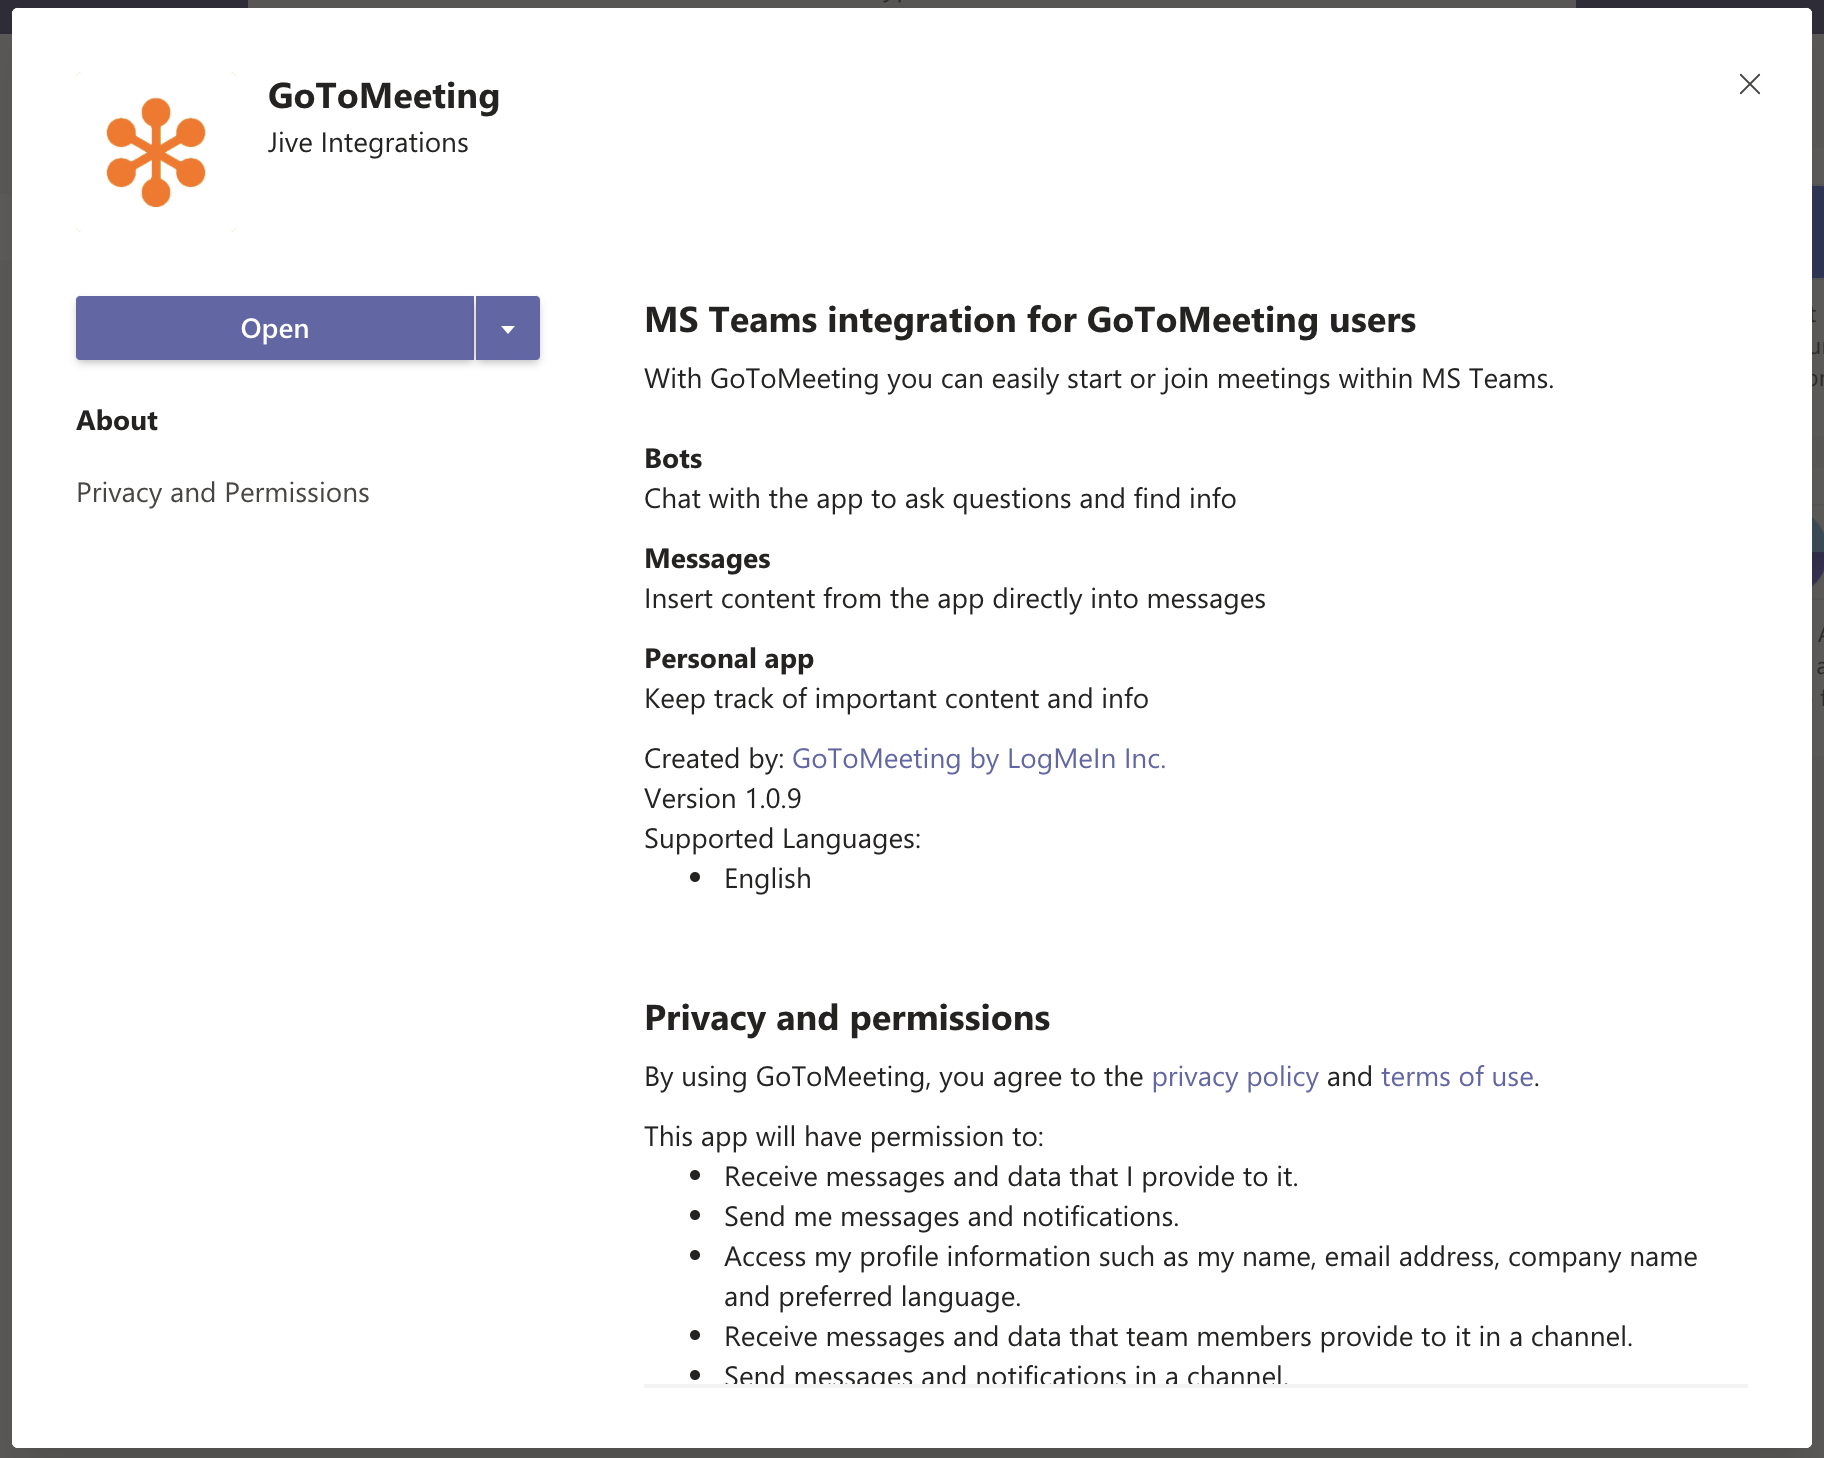Click the 'Send me messages and notifications' permission
Viewport: 1824px width, 1458px height.
coord(951,1217)
